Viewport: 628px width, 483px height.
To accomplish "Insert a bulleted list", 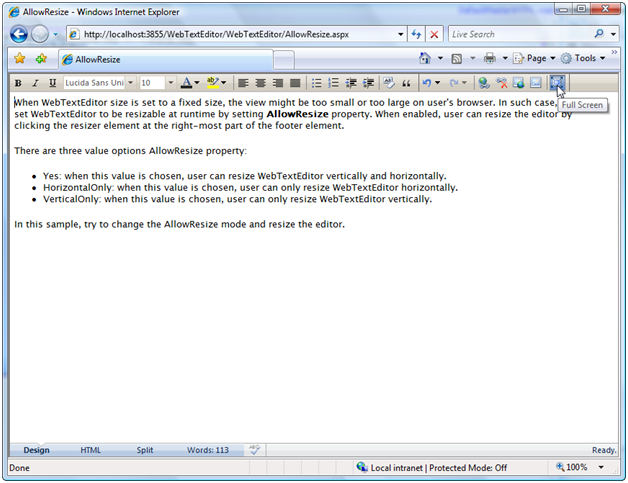I will click(x=316, y=83).
